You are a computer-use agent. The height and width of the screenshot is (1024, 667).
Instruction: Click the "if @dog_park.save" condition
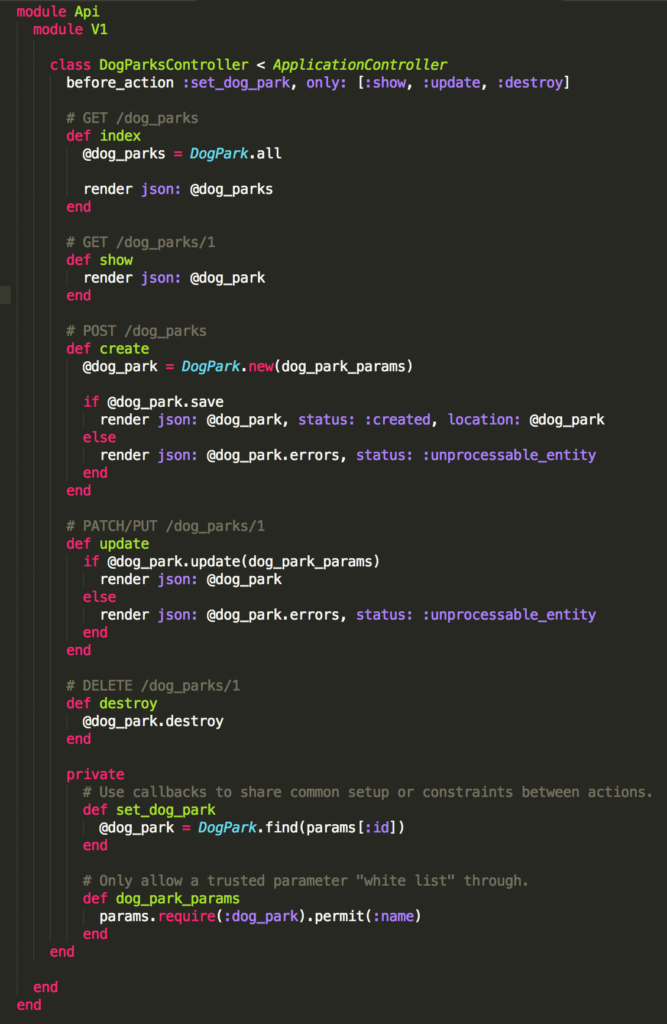point(154,402)
